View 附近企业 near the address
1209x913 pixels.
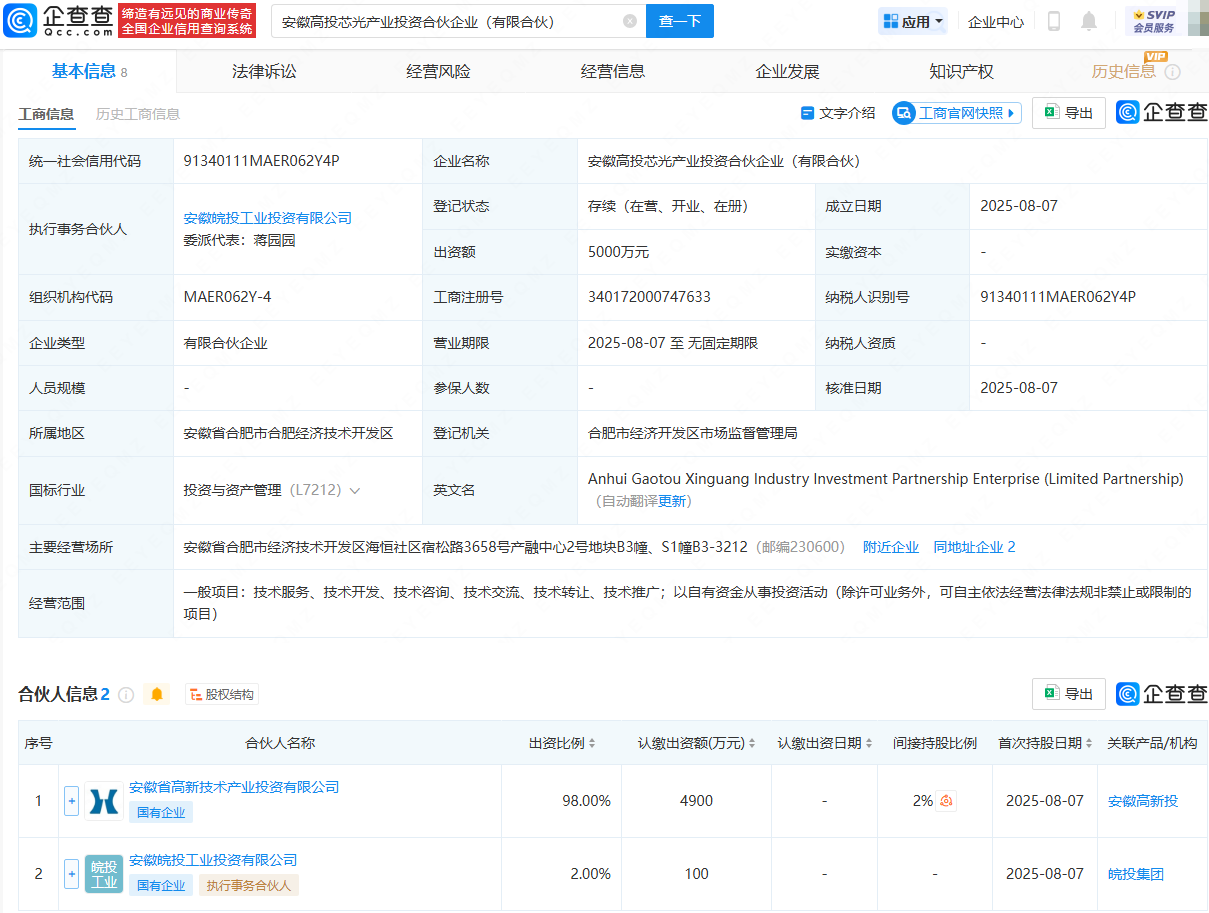pyautogui.click(x=891, y=547)
